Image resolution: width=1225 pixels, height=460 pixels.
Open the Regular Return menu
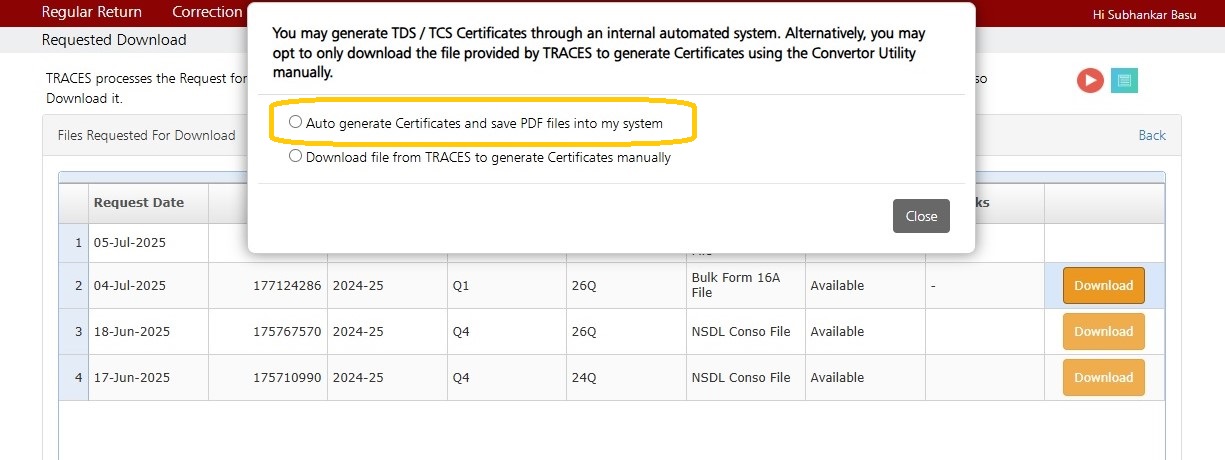[x=92, y=12]
